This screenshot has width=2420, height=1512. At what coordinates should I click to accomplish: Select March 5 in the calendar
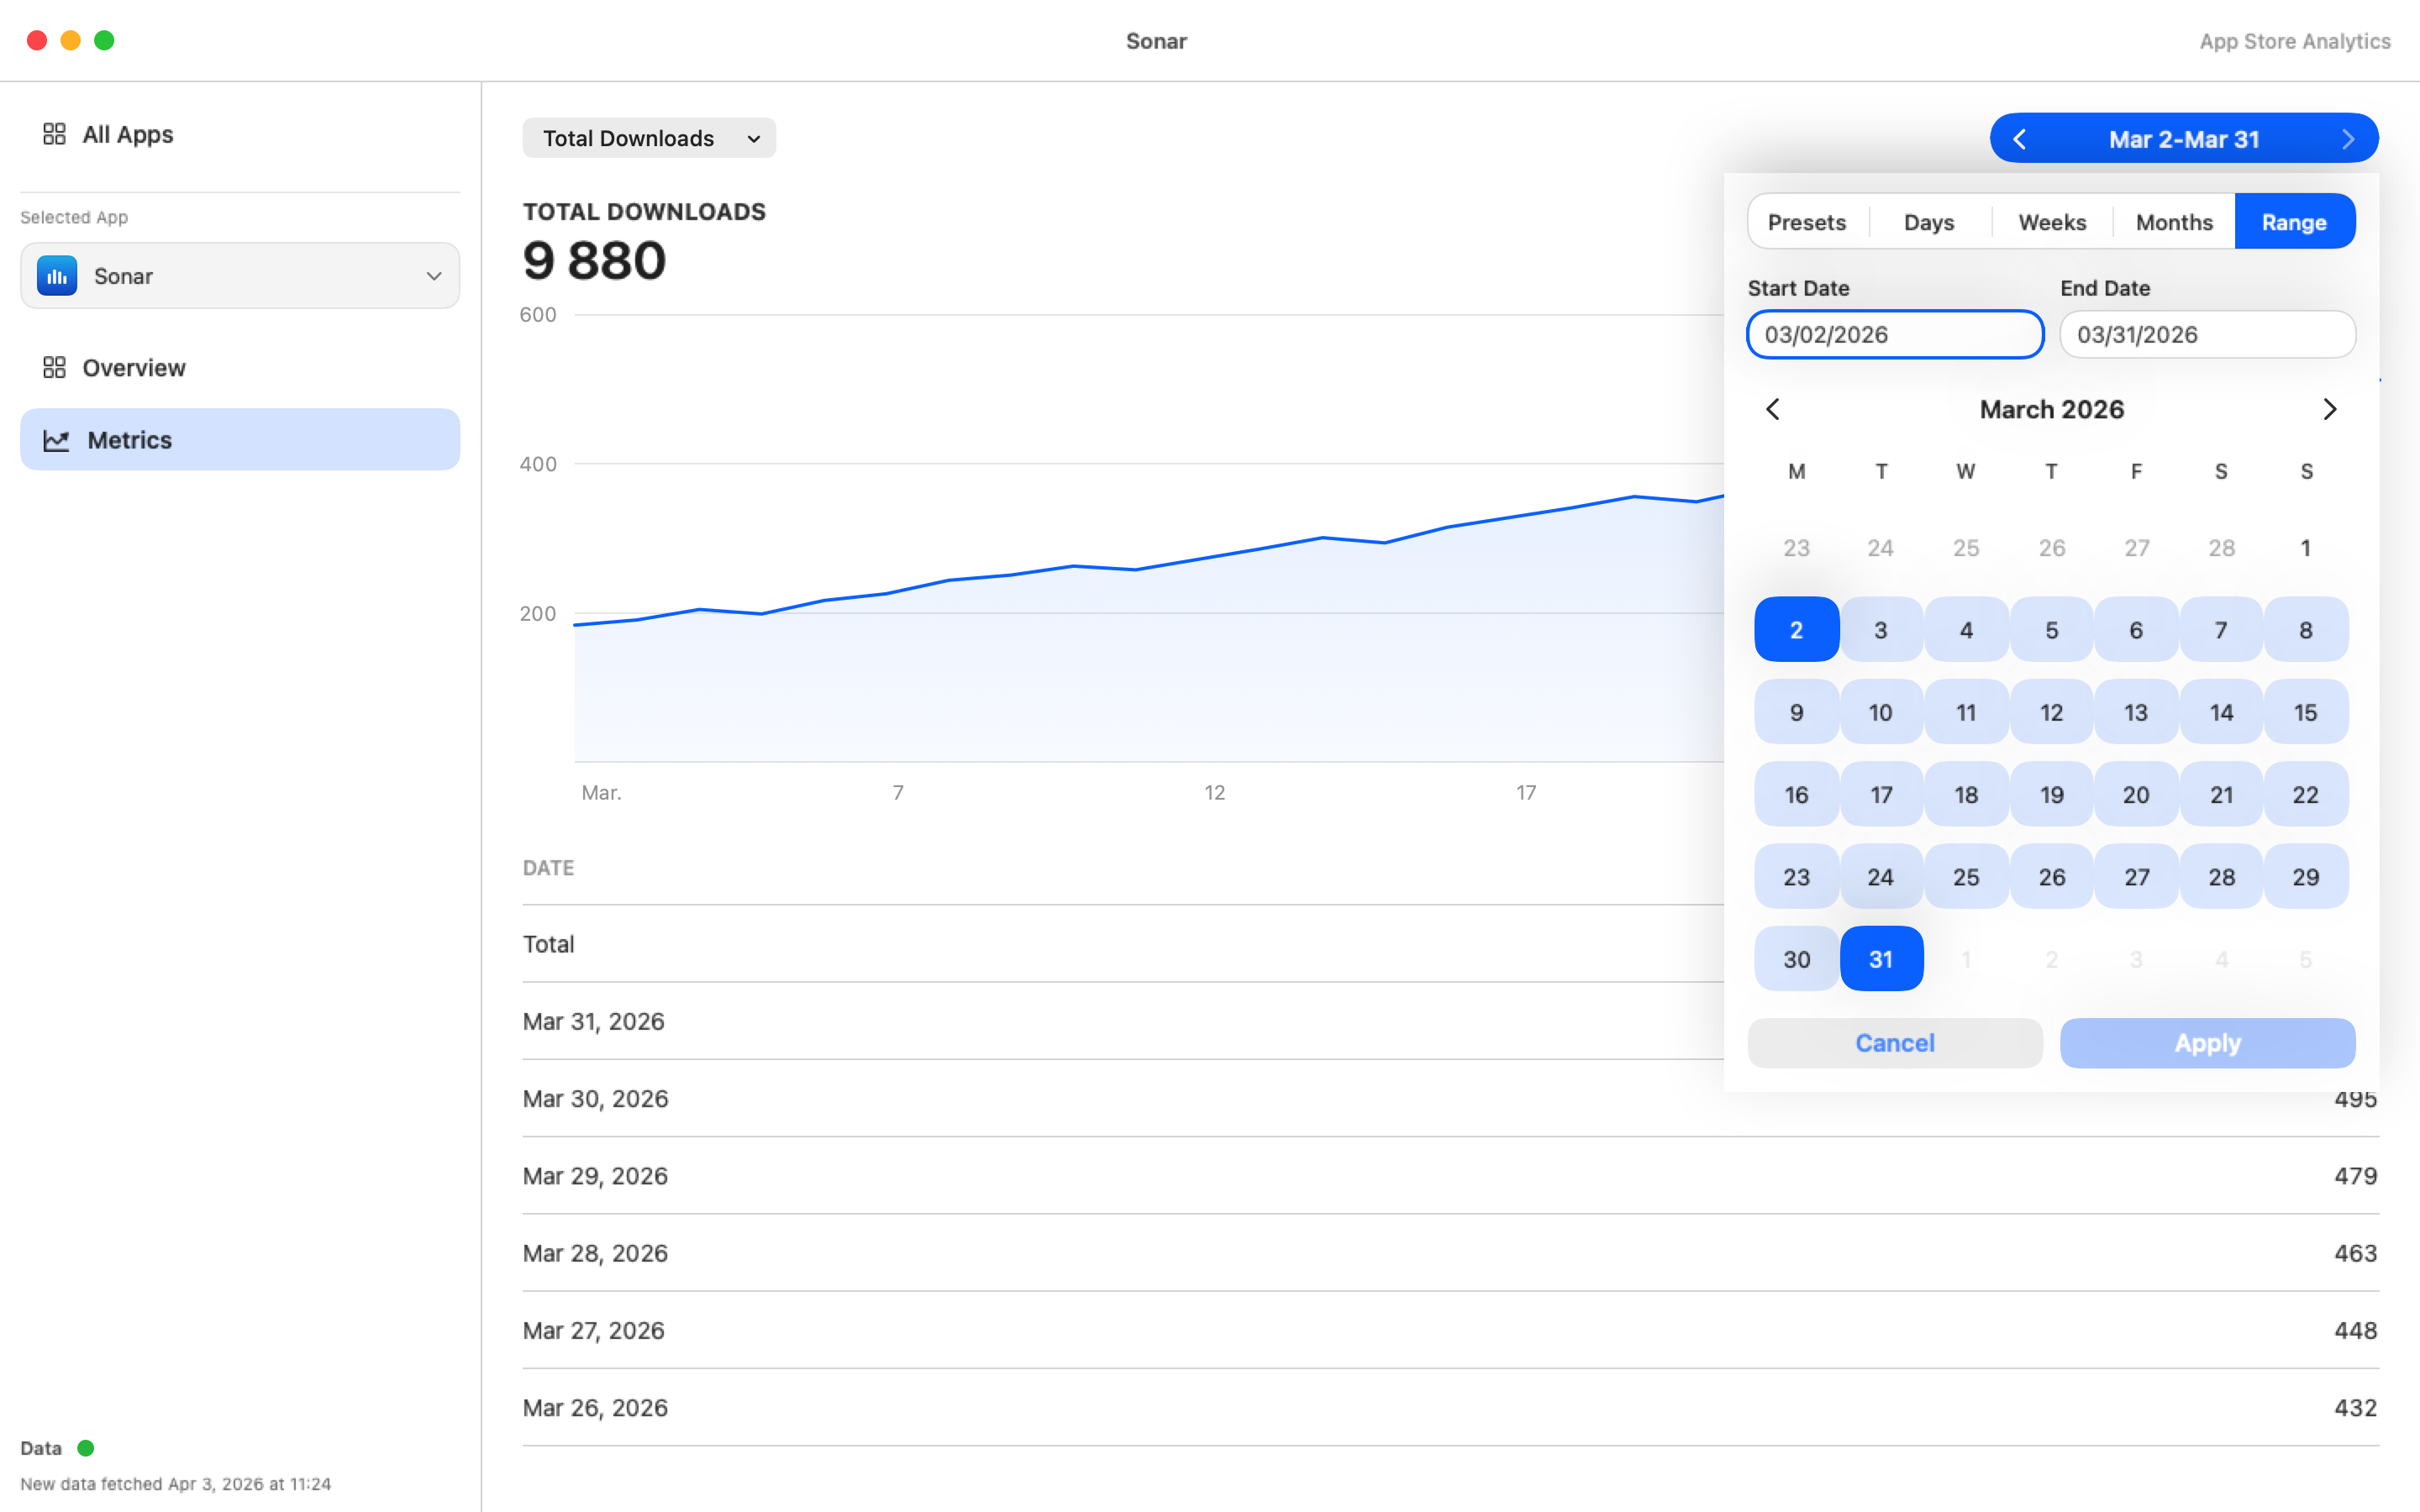tap(2052, 630)
